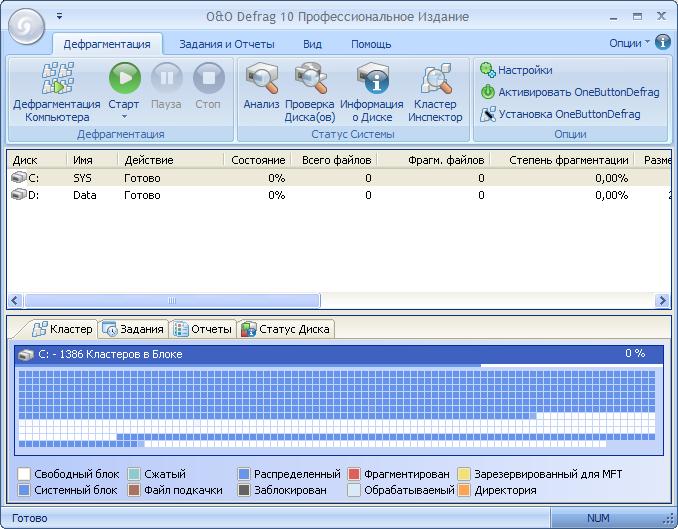Viewport: 678px width, 529px height.
Task: Click the O&O Defrag round application orb
Action: 26,26
